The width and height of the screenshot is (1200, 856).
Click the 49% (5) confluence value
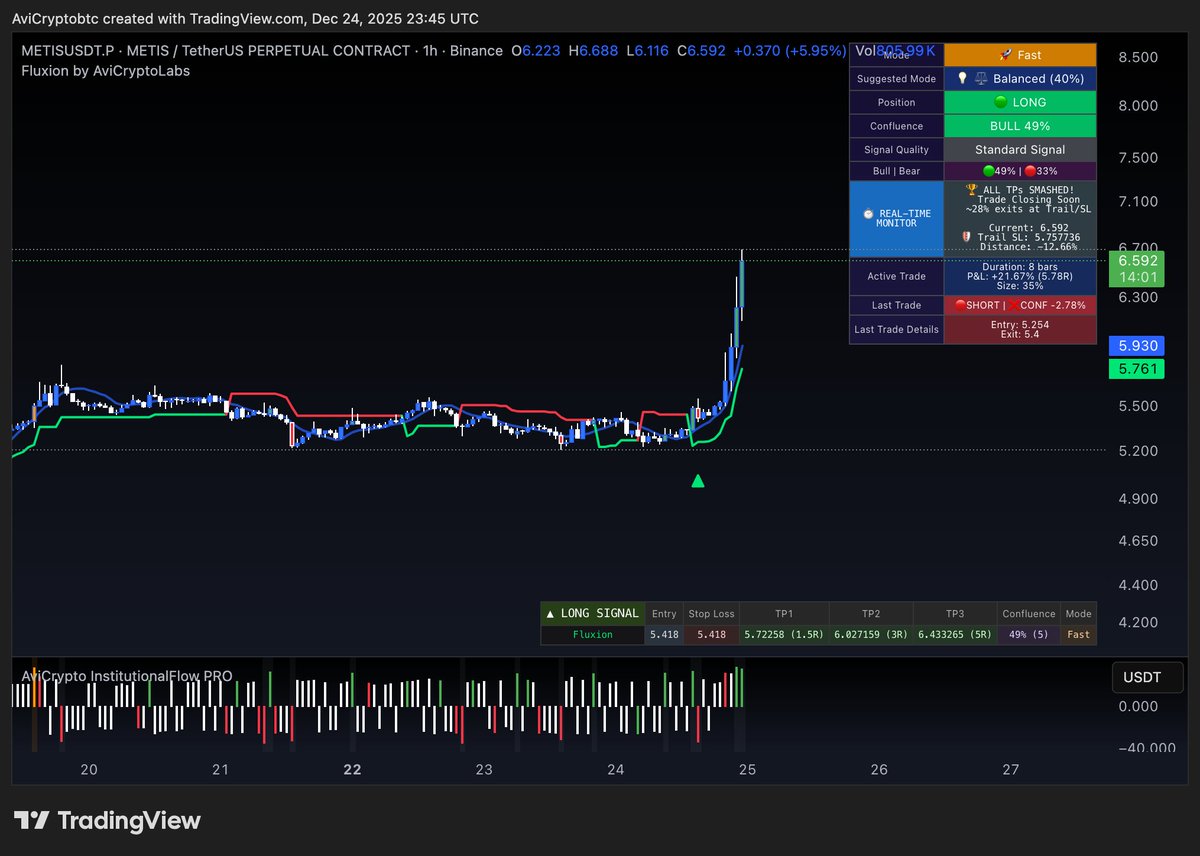click(x=1029, y=634)
